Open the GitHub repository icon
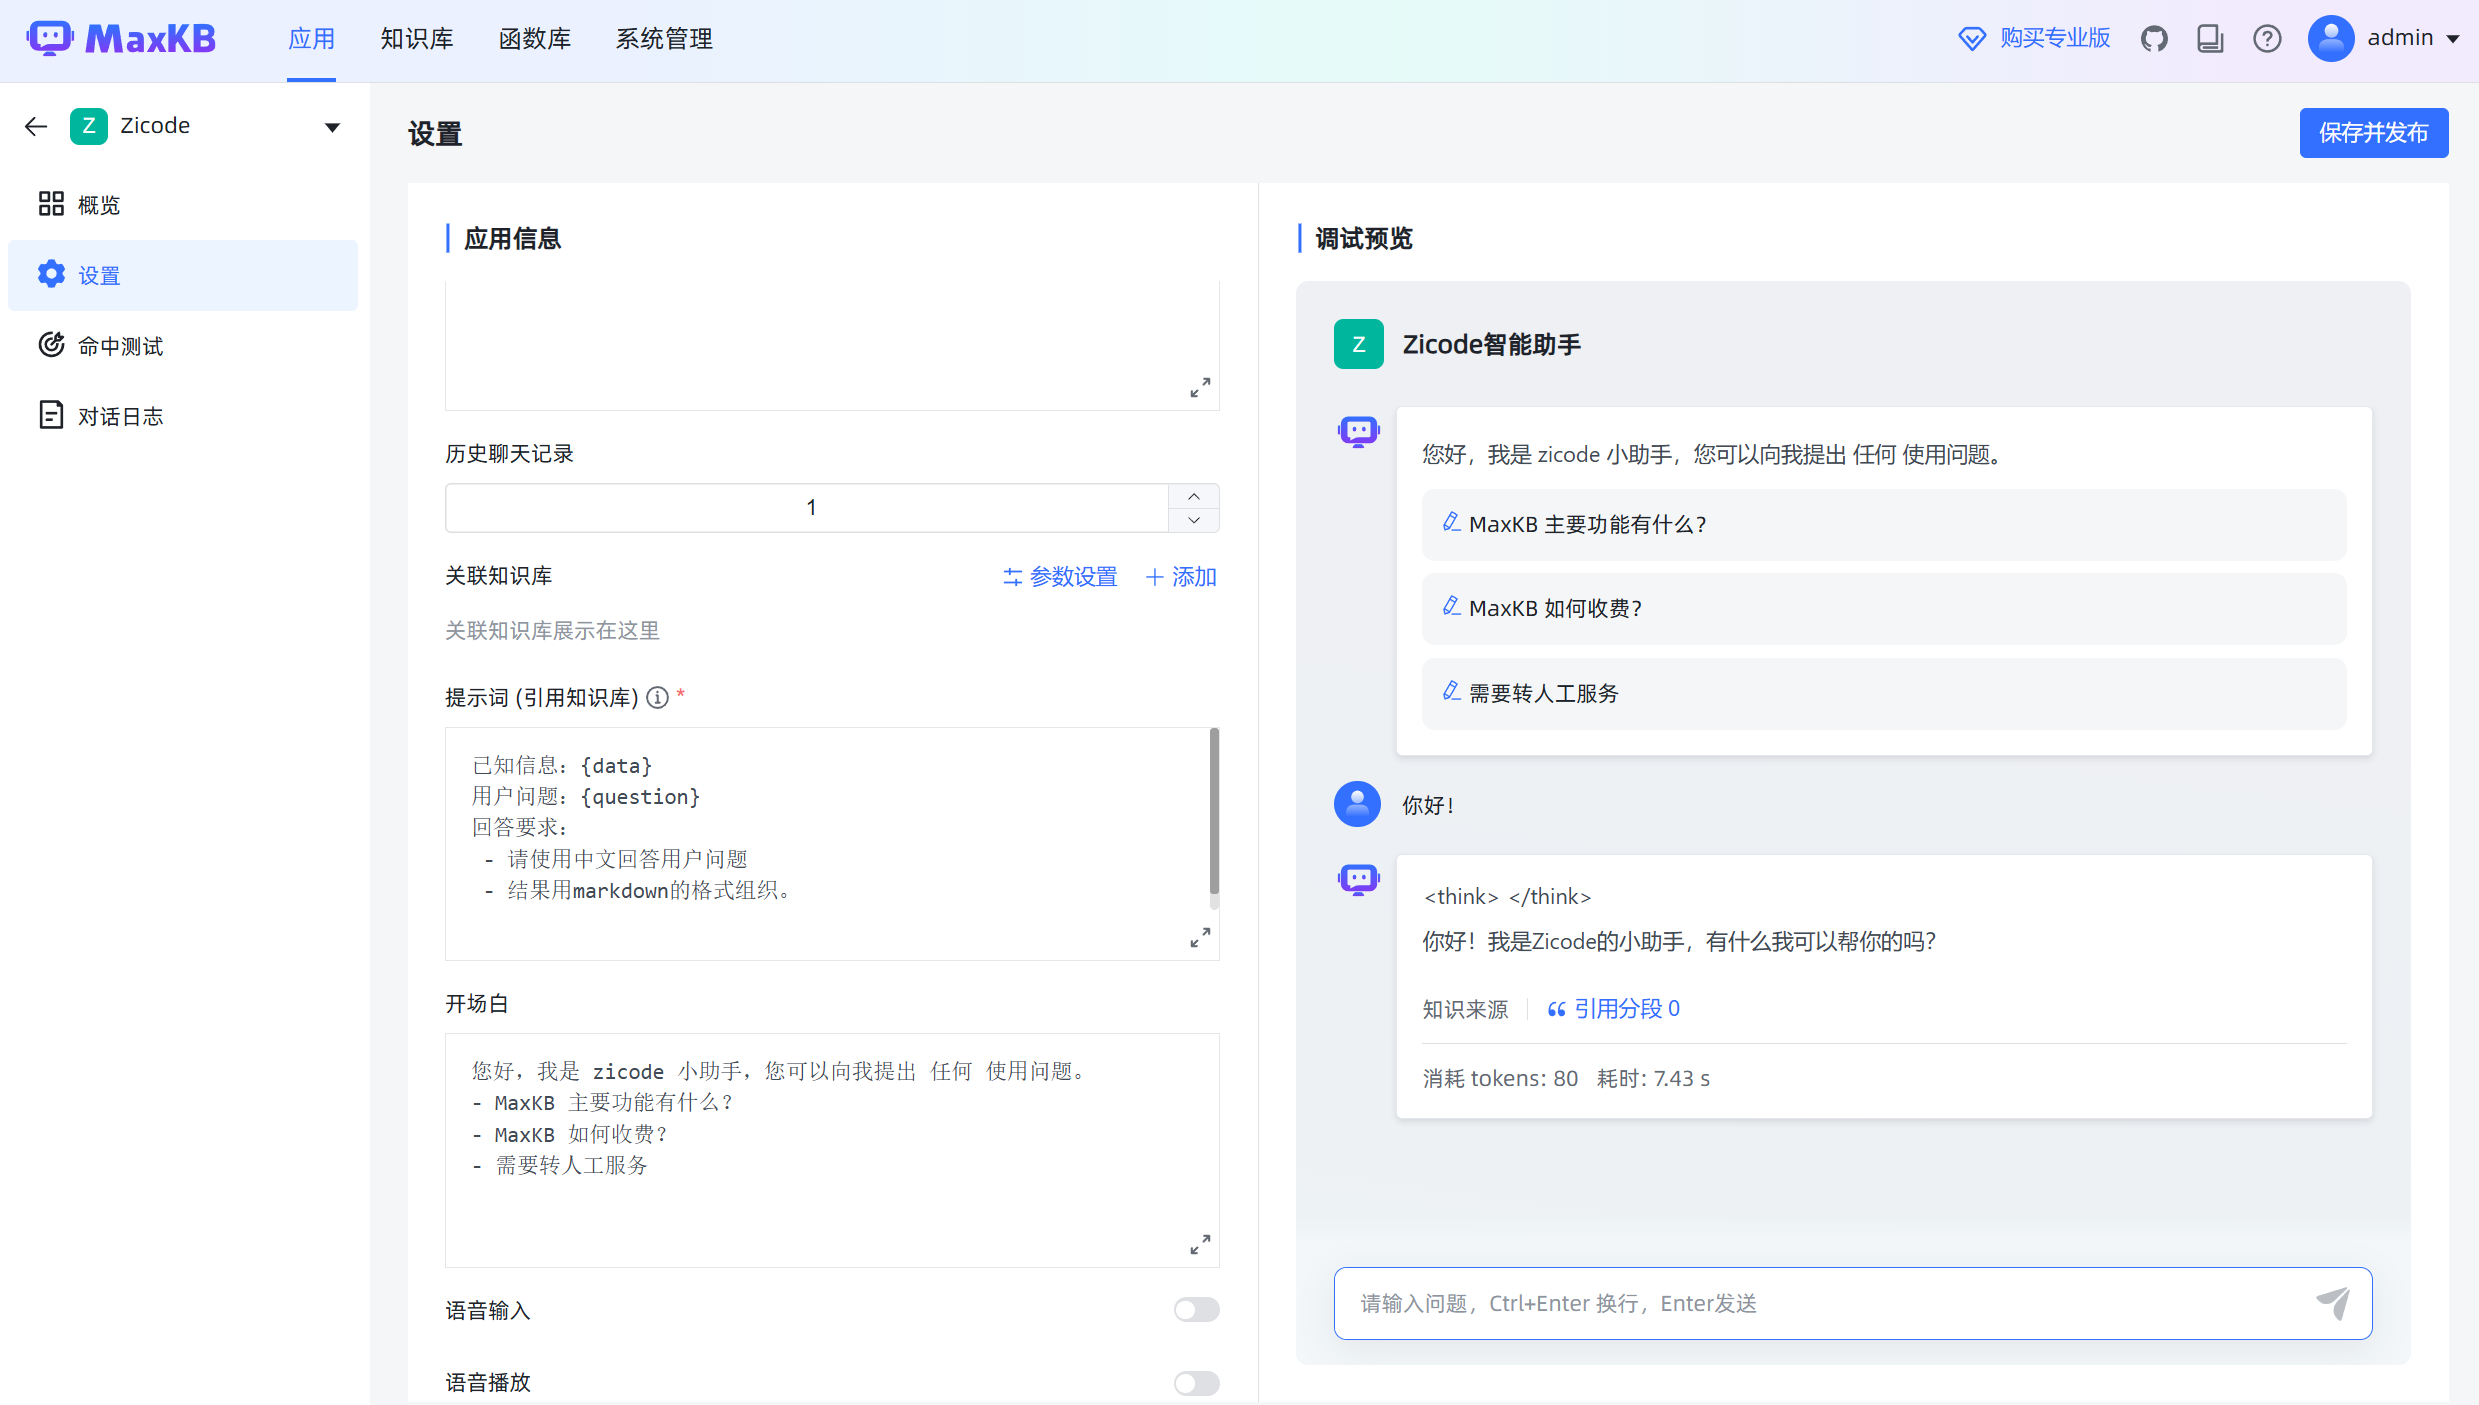Screen dimensions: 2479x1405 (x=2154, y=39)
